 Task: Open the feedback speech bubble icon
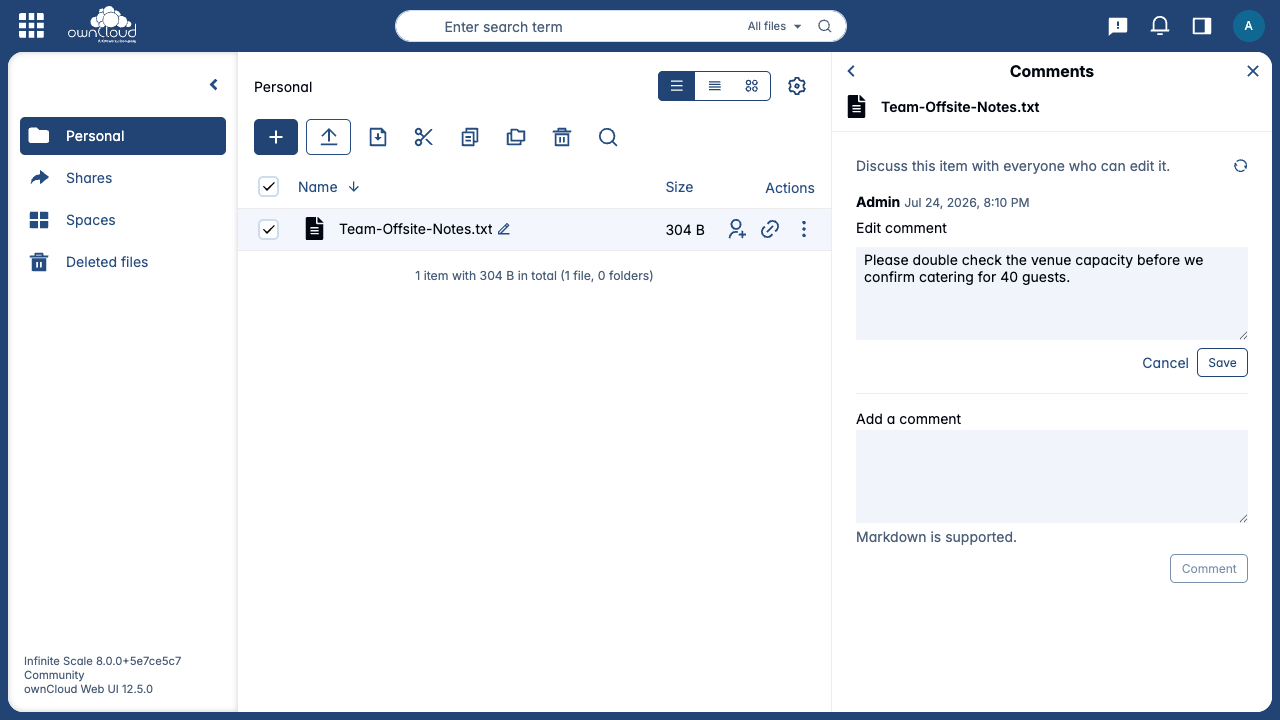pyautogui.click(x=1118, y=26)
